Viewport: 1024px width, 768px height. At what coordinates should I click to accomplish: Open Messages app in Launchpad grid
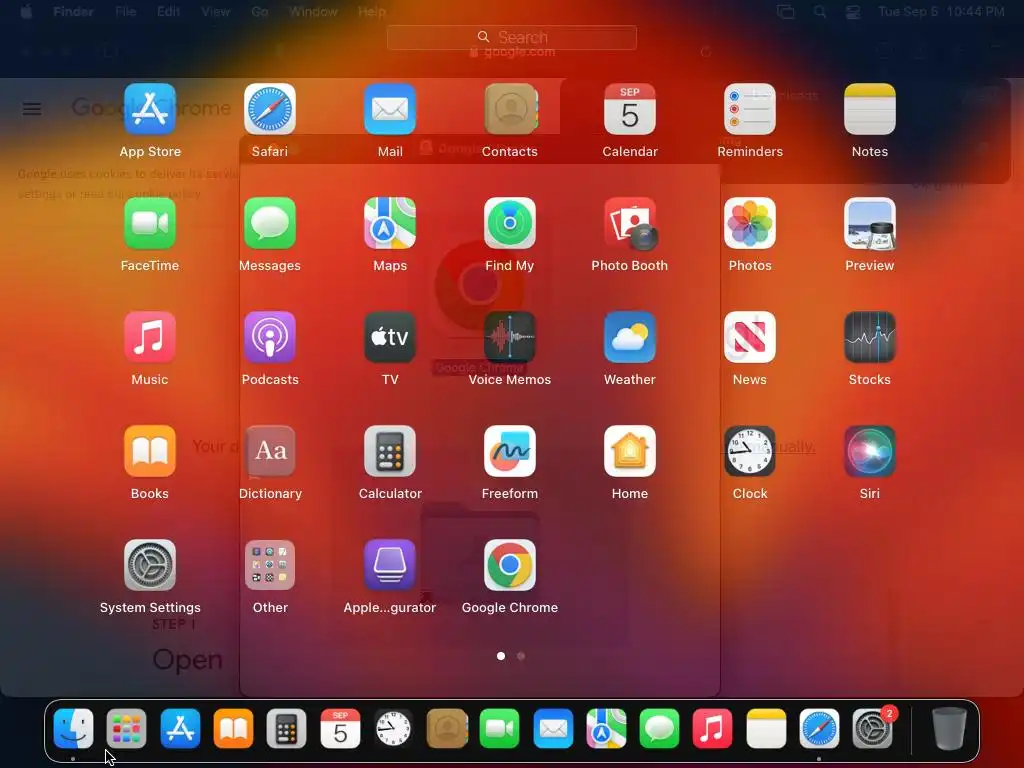pyautogui.click(x=270, y=223)
